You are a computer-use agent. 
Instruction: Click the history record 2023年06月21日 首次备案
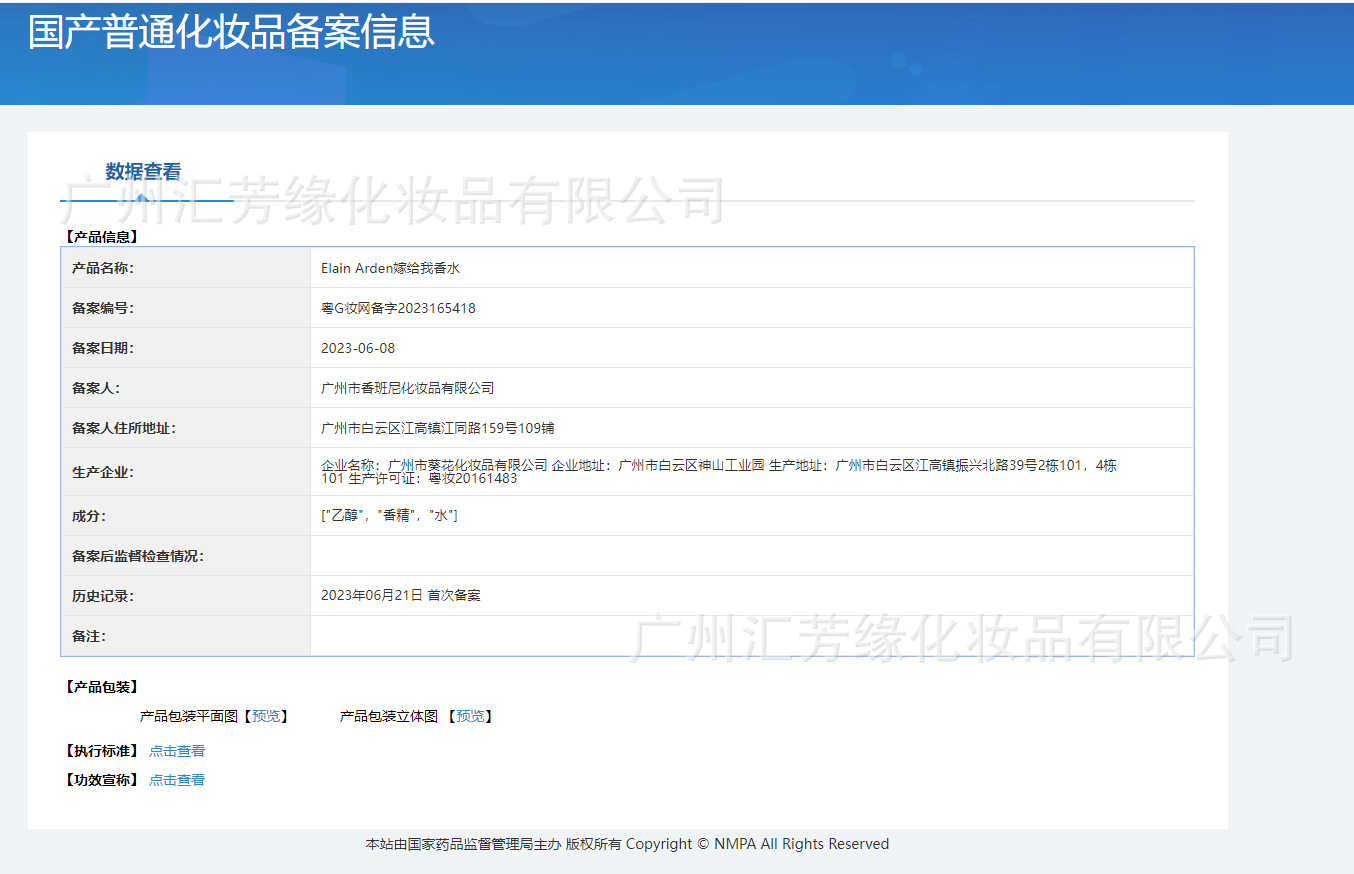[x=400, y=595]
